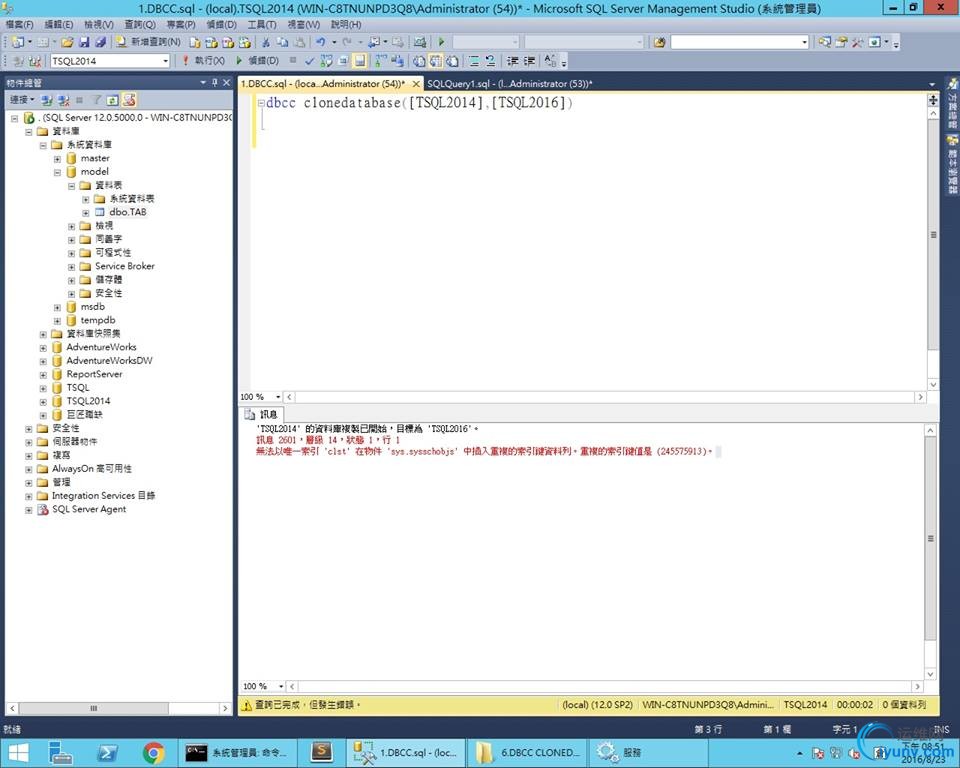Viewport: 960px width, 768px height.
Task: Open the TSQL2014 database dropdown
Action: 165,61
